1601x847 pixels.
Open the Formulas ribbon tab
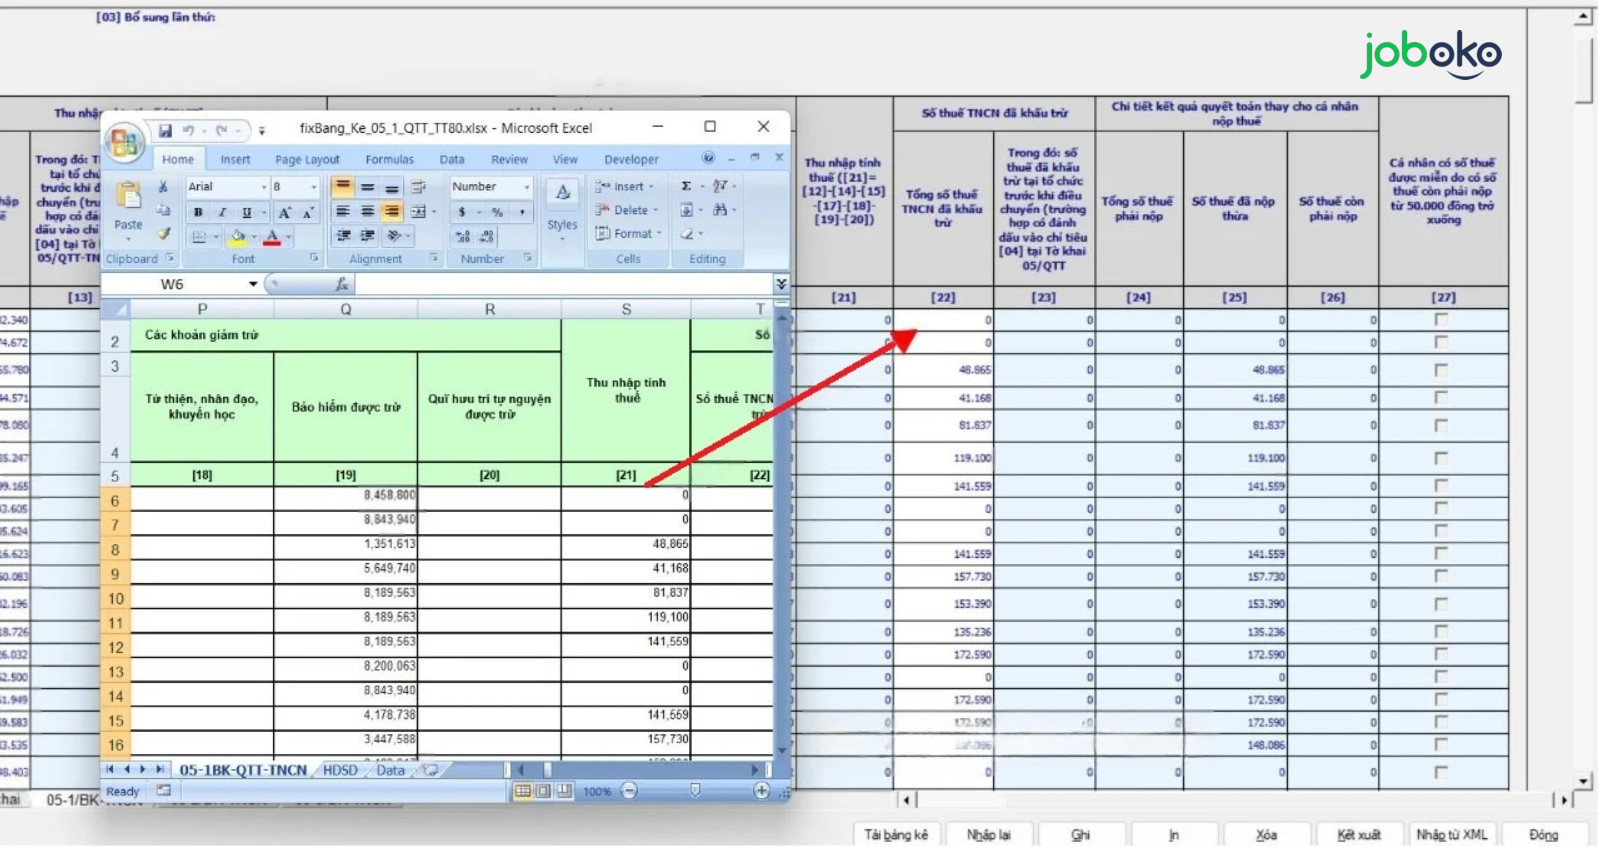pyautogui.click(x=389, y=159)
